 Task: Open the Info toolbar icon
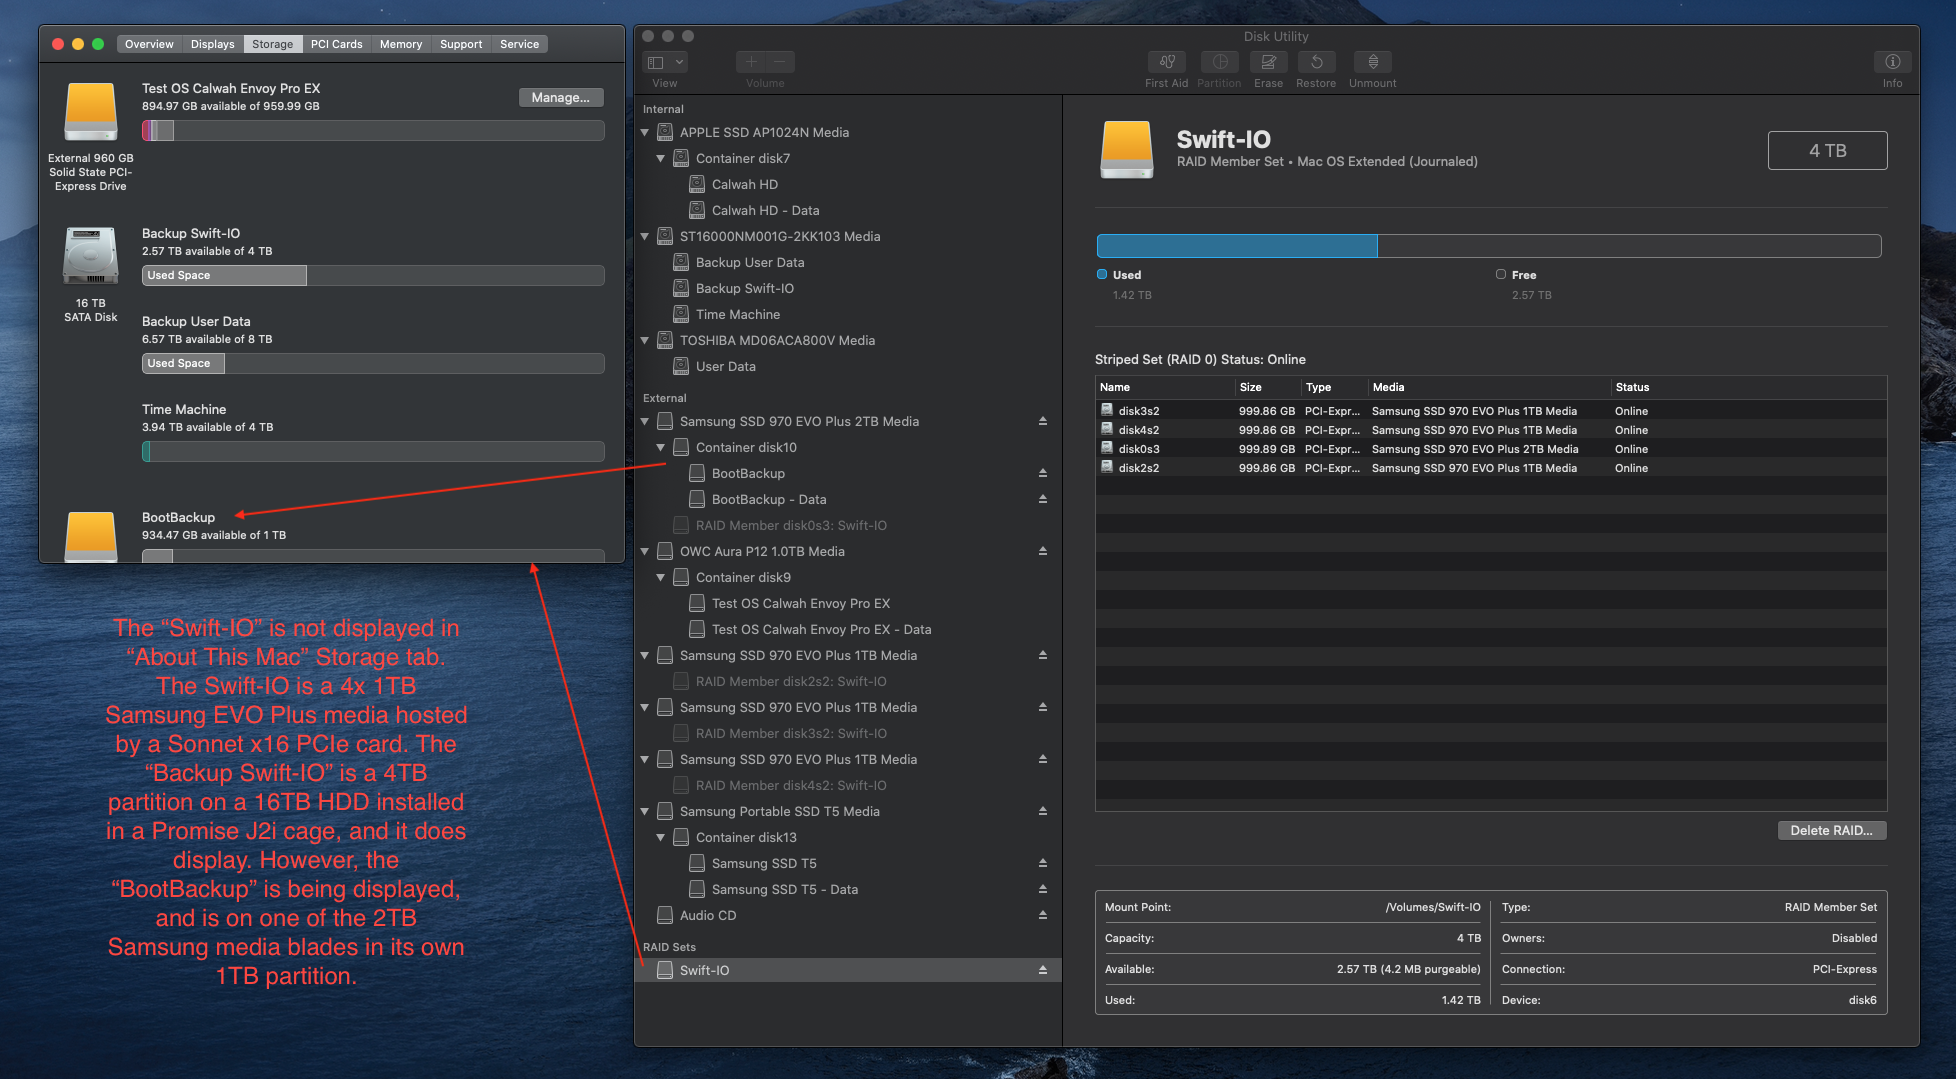1892,62
